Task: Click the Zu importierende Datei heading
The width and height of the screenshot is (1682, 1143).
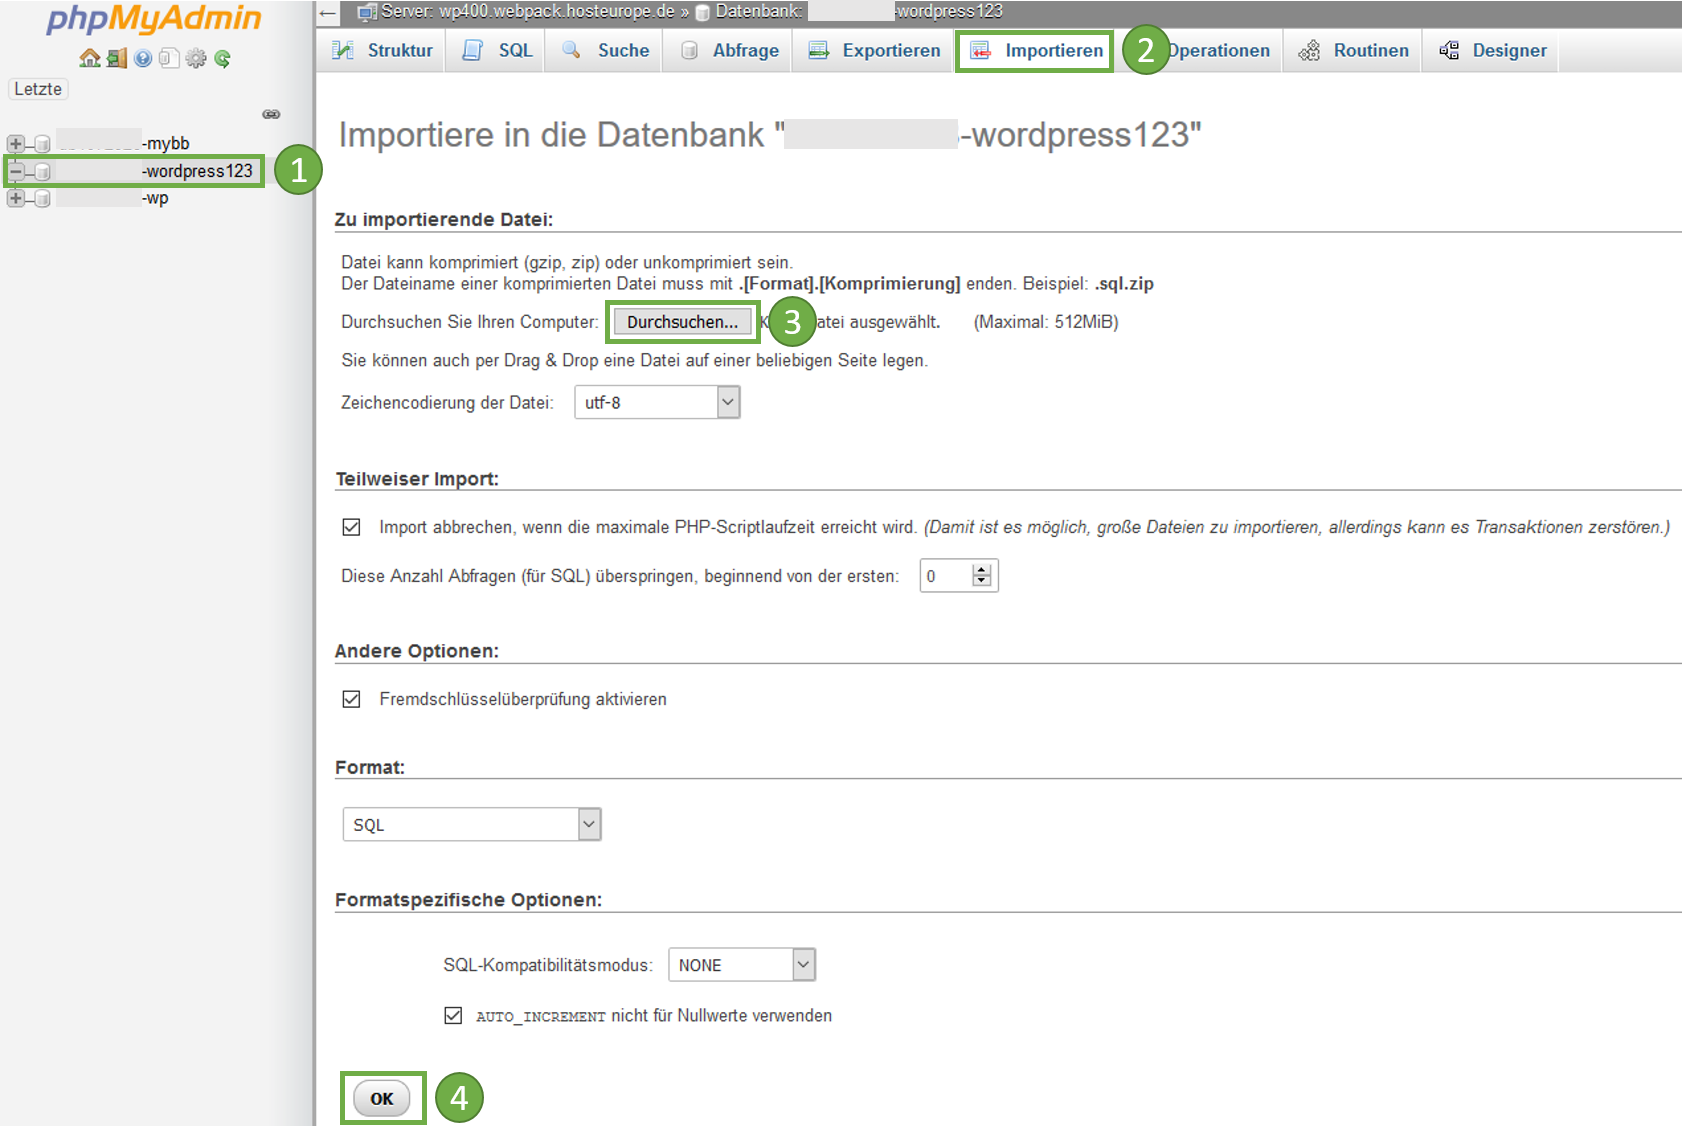Action: tap(444, 219)
